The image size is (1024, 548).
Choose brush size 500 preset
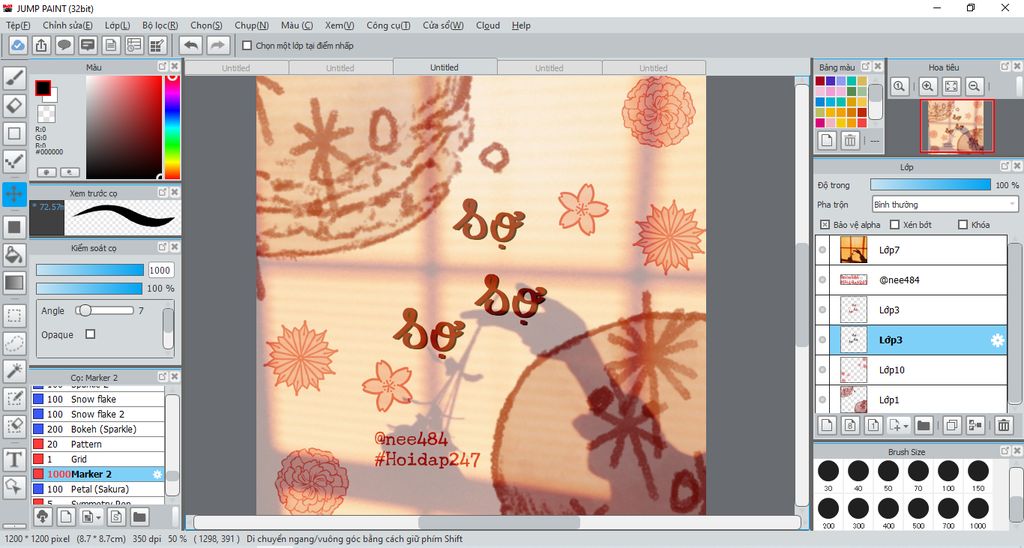(x=918, y=511)
